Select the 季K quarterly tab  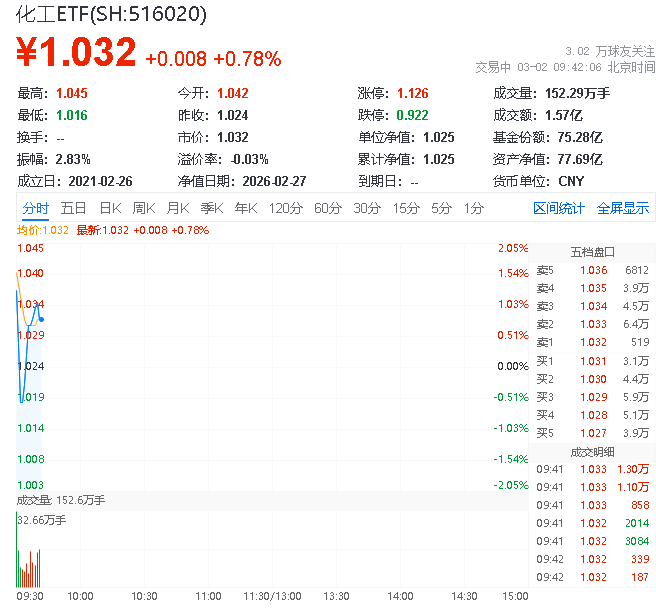tap(211, 208)
